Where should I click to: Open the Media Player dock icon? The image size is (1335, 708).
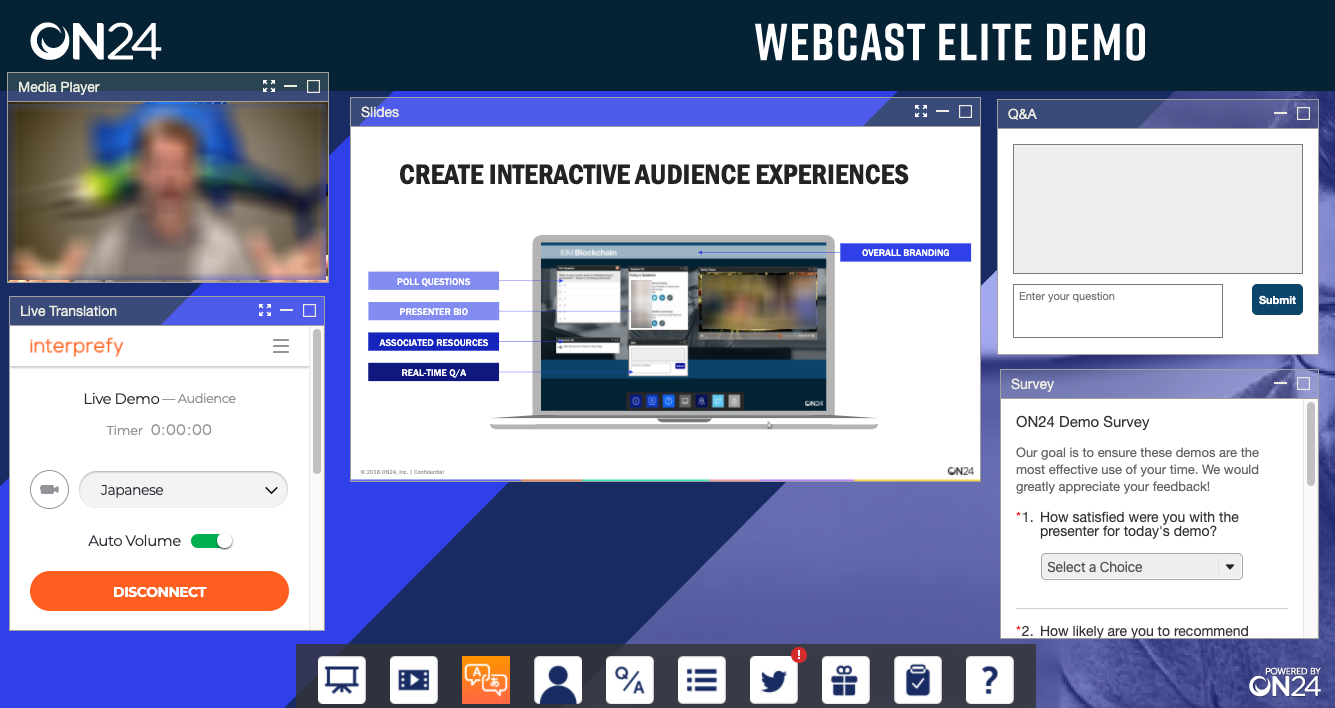click(x=414, y=680)
